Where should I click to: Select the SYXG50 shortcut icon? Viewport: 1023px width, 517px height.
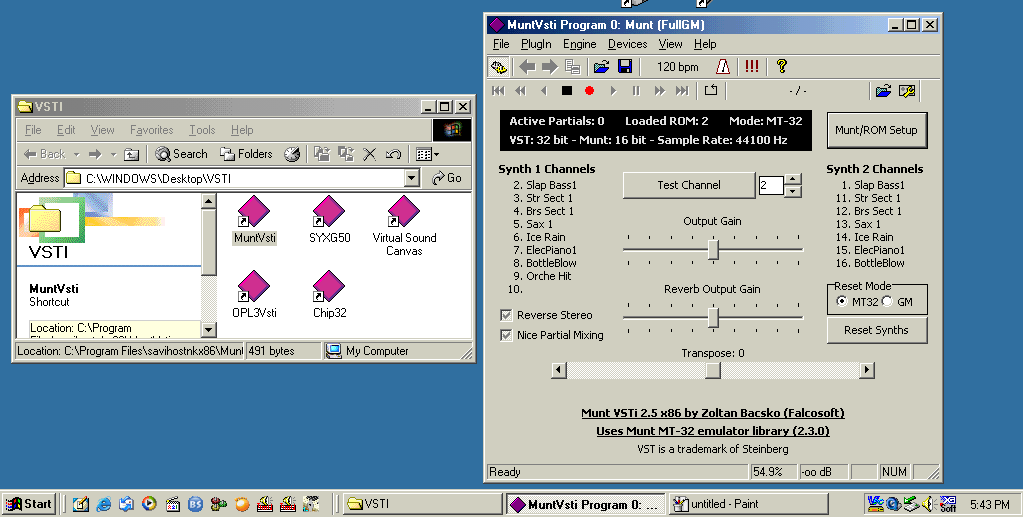coord(329,220)
